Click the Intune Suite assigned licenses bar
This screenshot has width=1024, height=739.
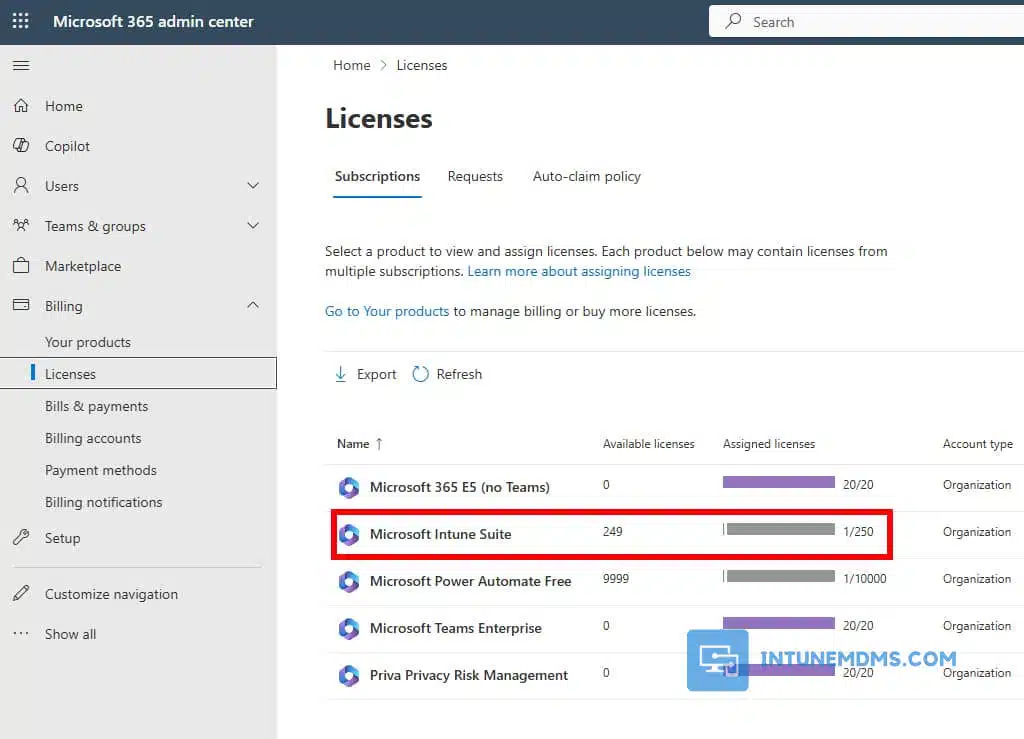(778, 529)
